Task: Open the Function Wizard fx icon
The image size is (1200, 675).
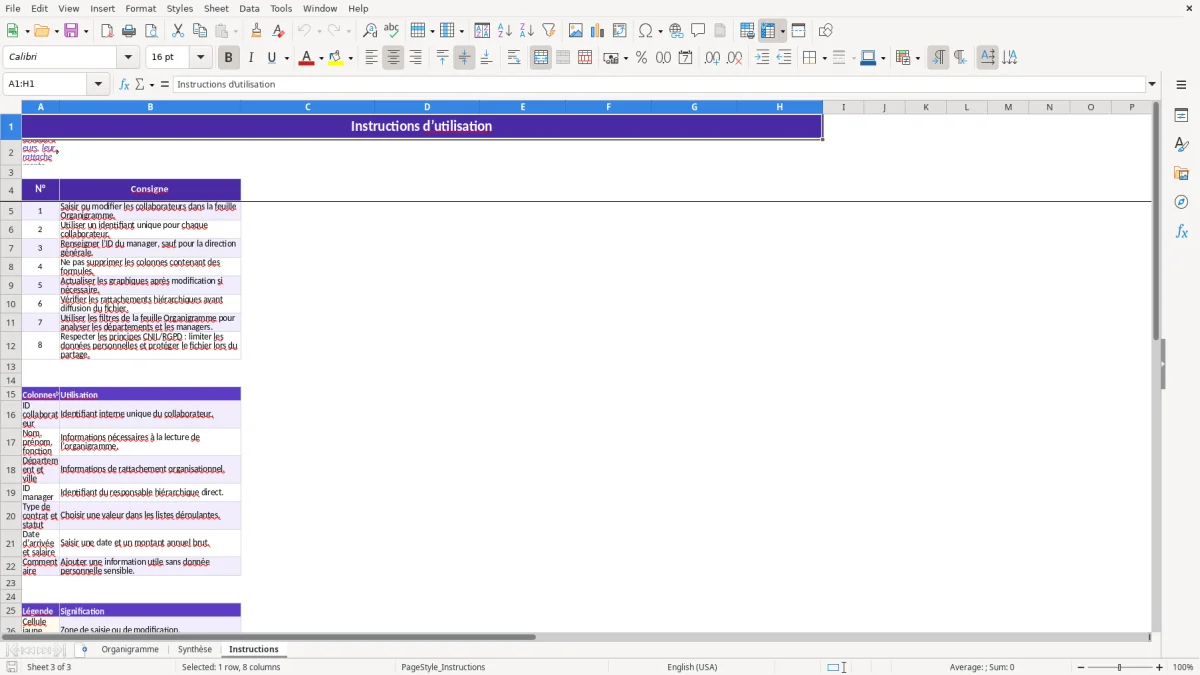Action: pos(124,84)
